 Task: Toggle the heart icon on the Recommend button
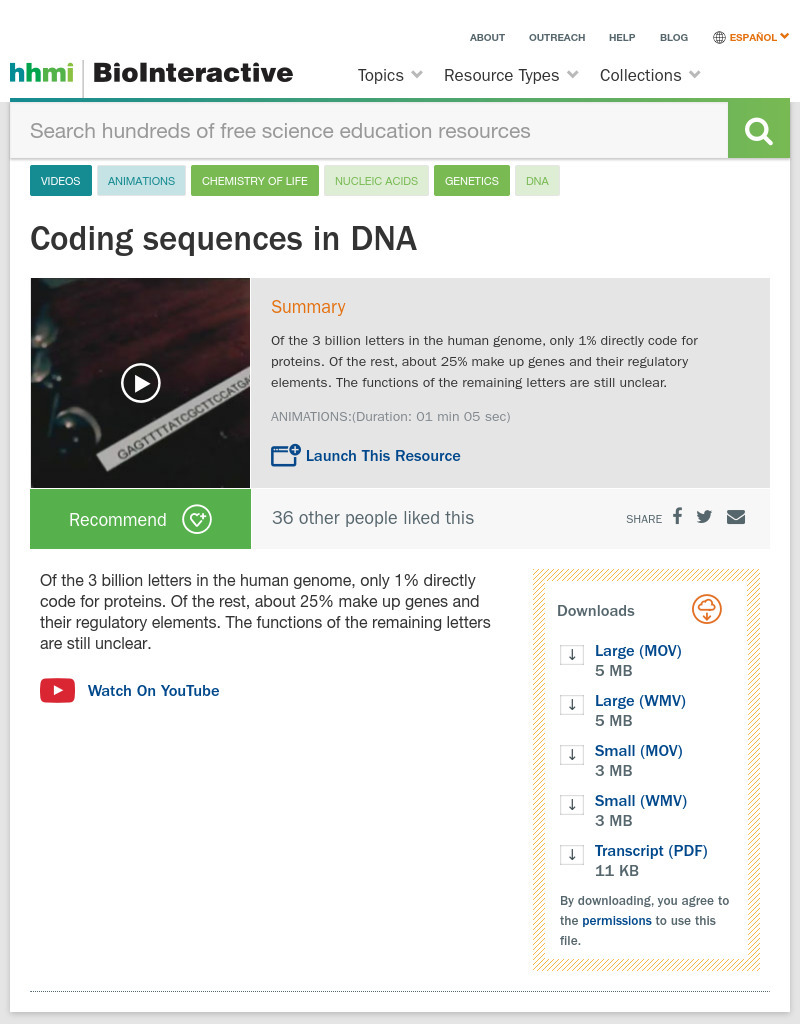197,519
